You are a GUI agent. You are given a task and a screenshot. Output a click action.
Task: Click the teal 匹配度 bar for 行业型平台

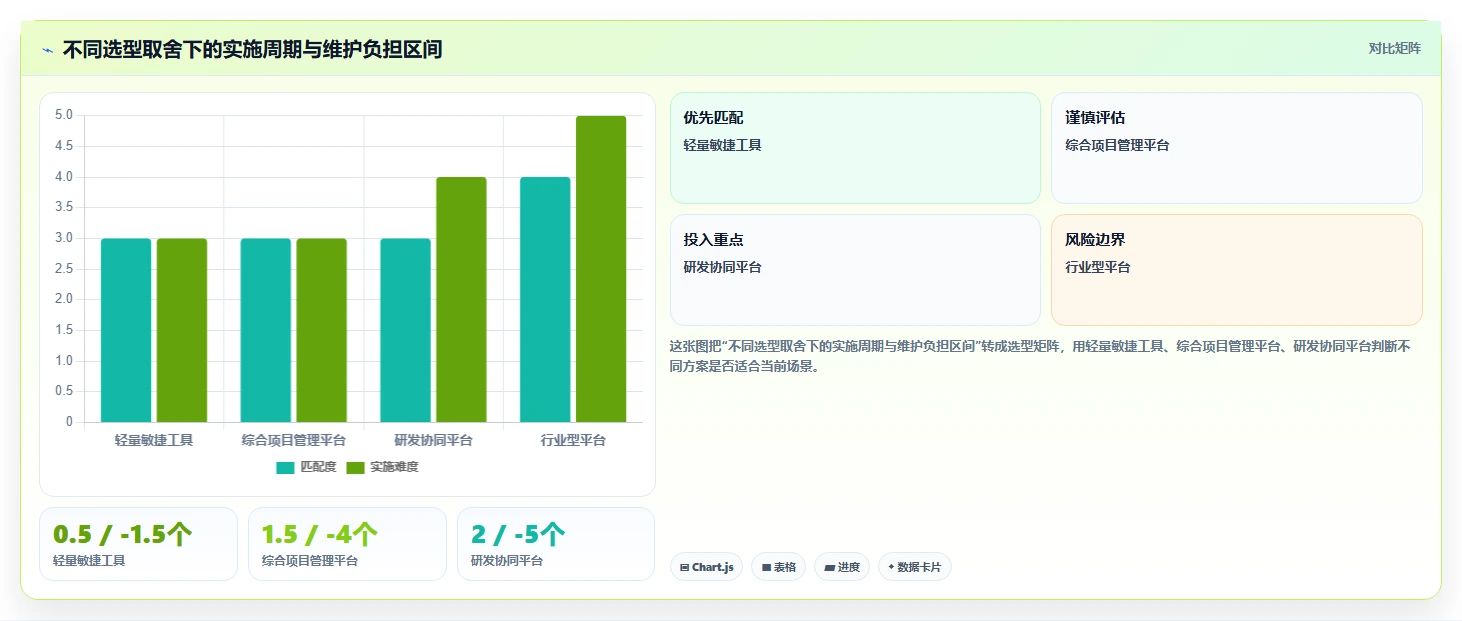tap(545, 300)
